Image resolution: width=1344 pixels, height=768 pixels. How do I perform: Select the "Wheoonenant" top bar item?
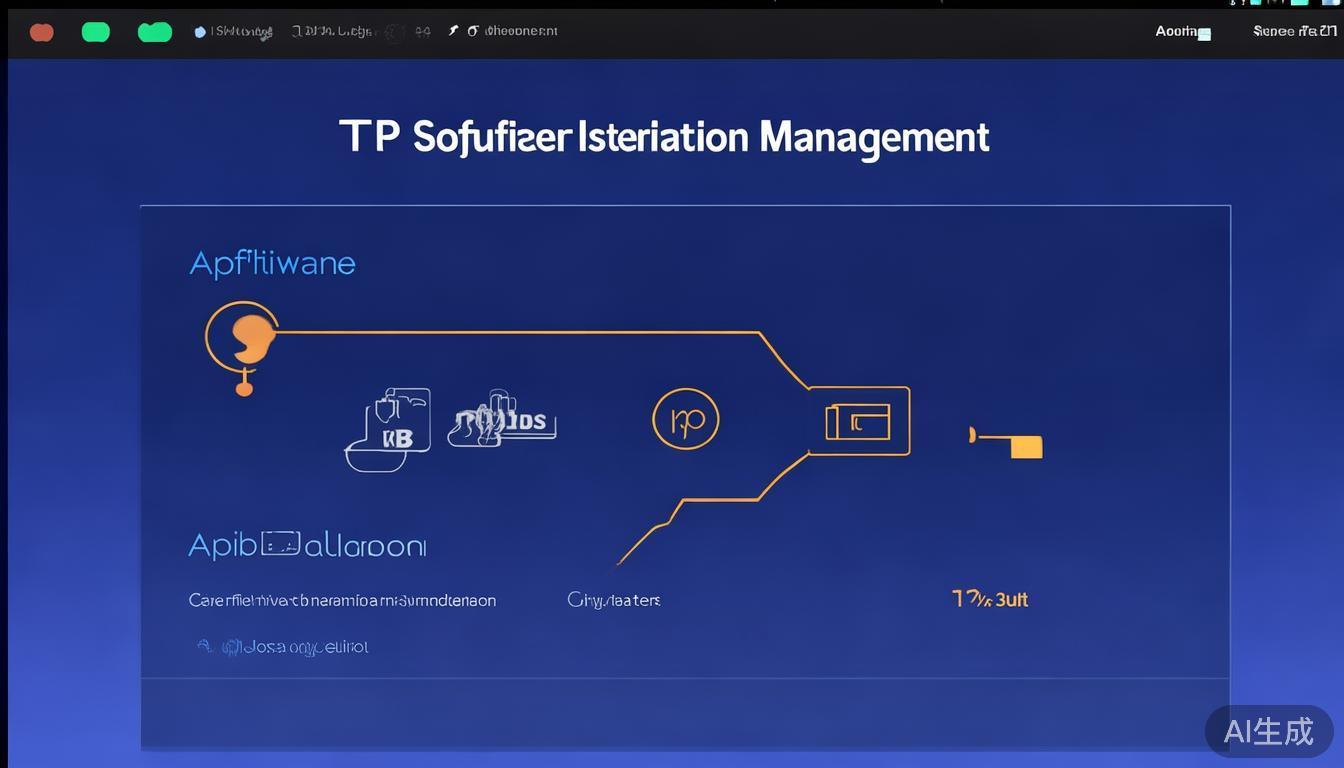(x=520, y=32)
